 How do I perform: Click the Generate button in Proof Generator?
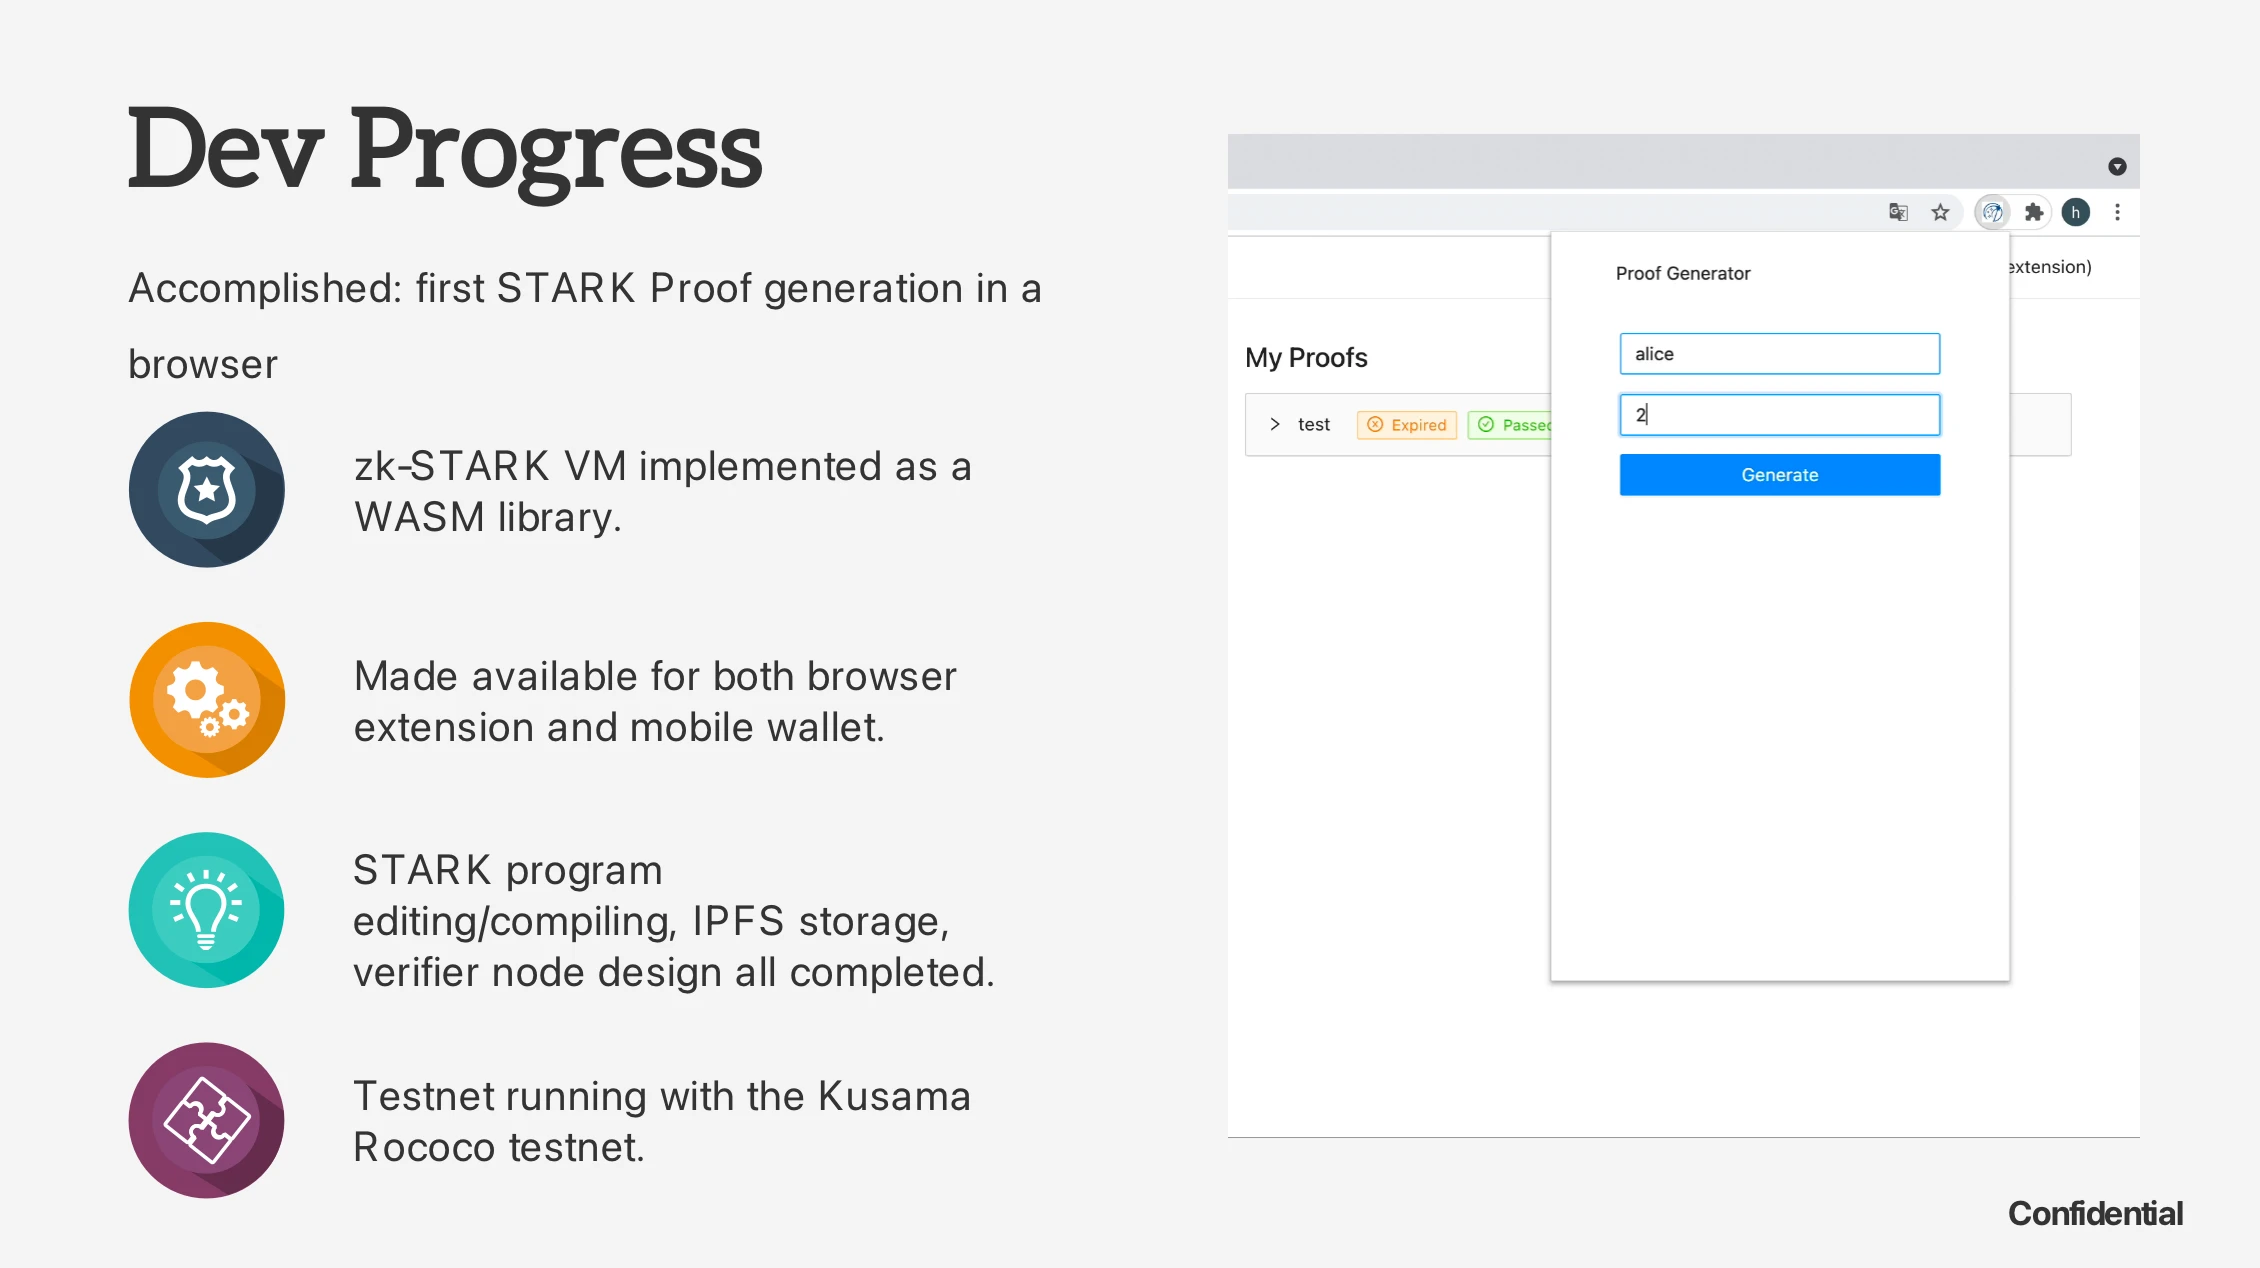click(1780, 475)
